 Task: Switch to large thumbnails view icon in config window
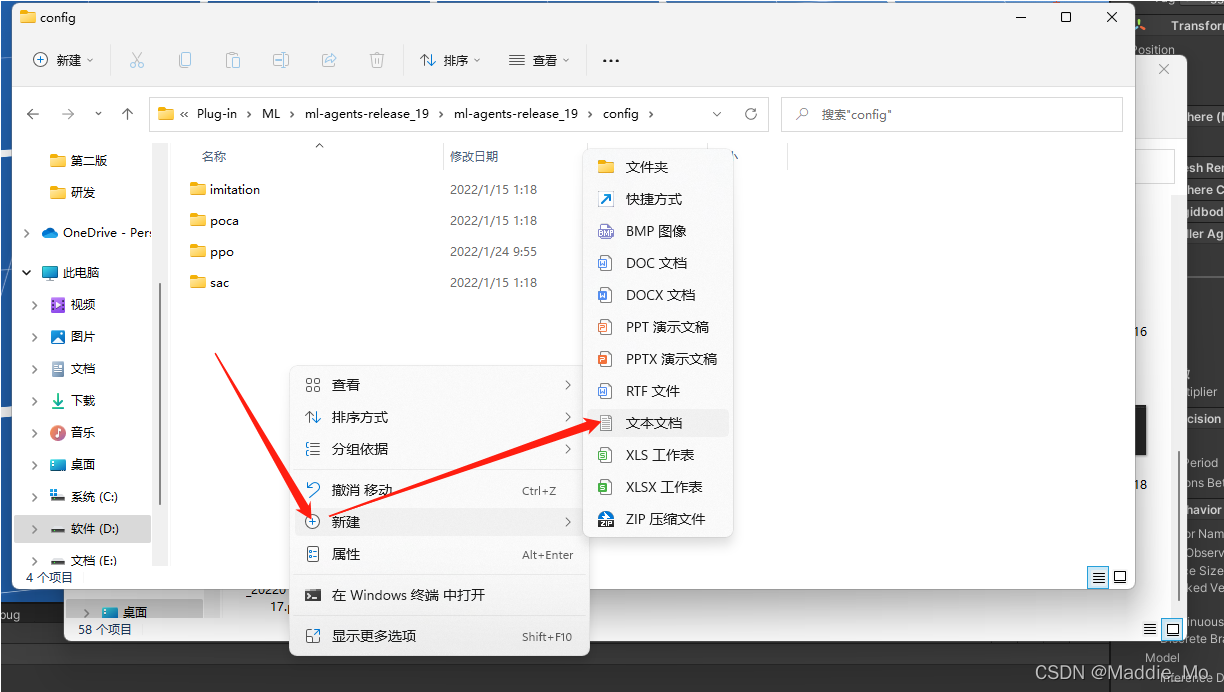point(1120,577)
